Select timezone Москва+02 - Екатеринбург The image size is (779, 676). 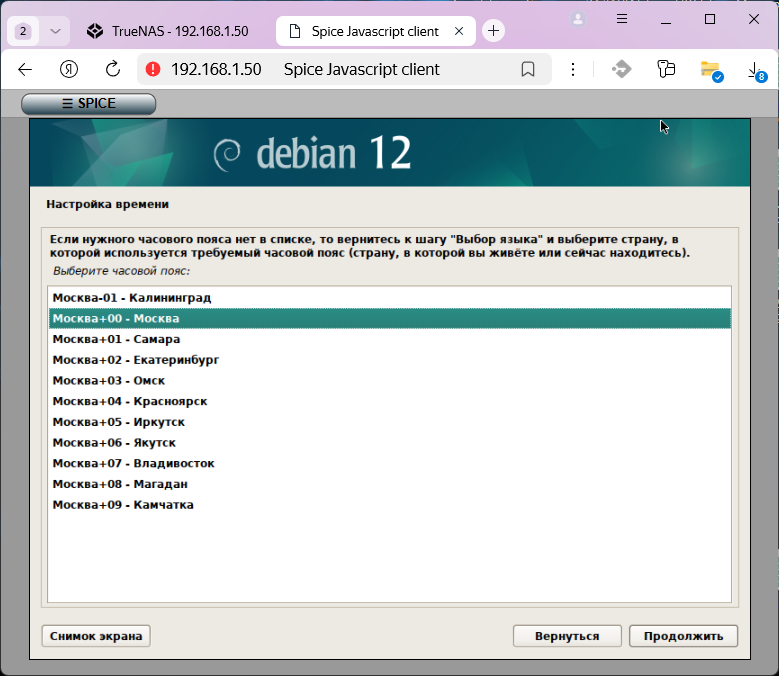click(x=390, y=360)
